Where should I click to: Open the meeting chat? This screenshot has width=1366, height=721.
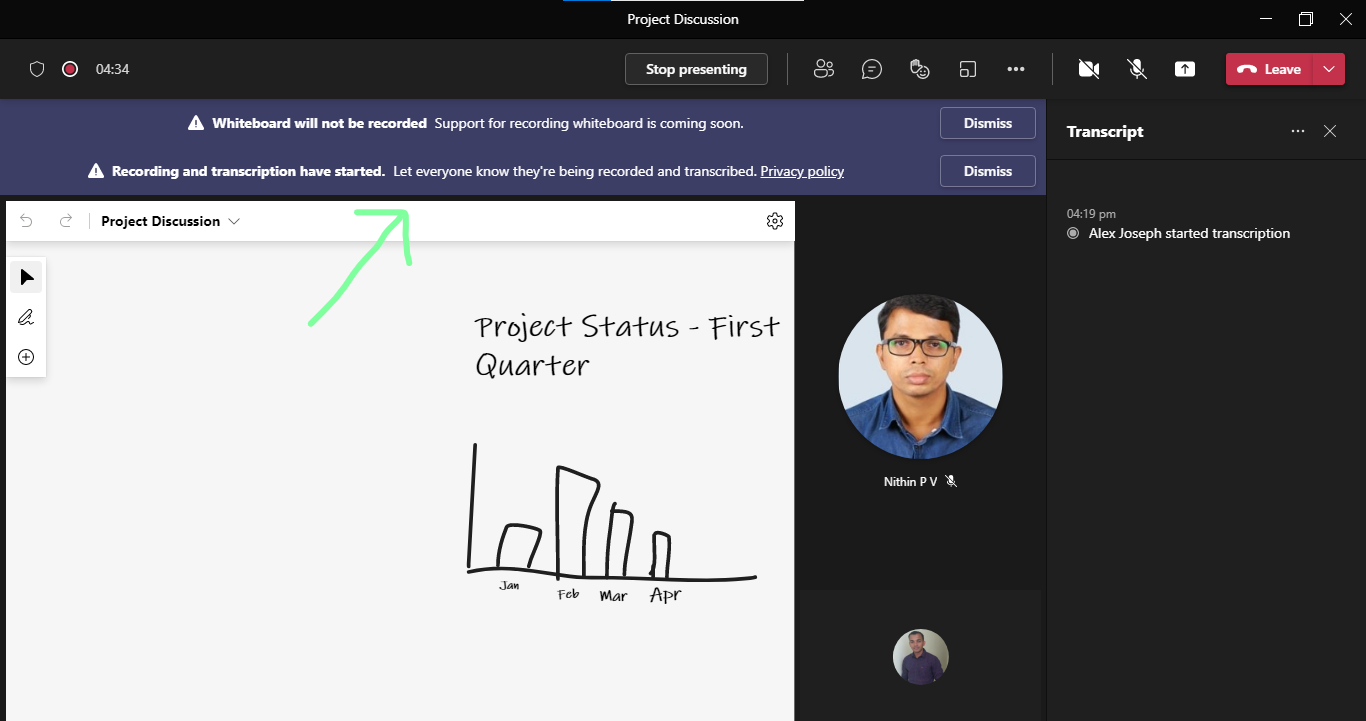coord(871,69)
